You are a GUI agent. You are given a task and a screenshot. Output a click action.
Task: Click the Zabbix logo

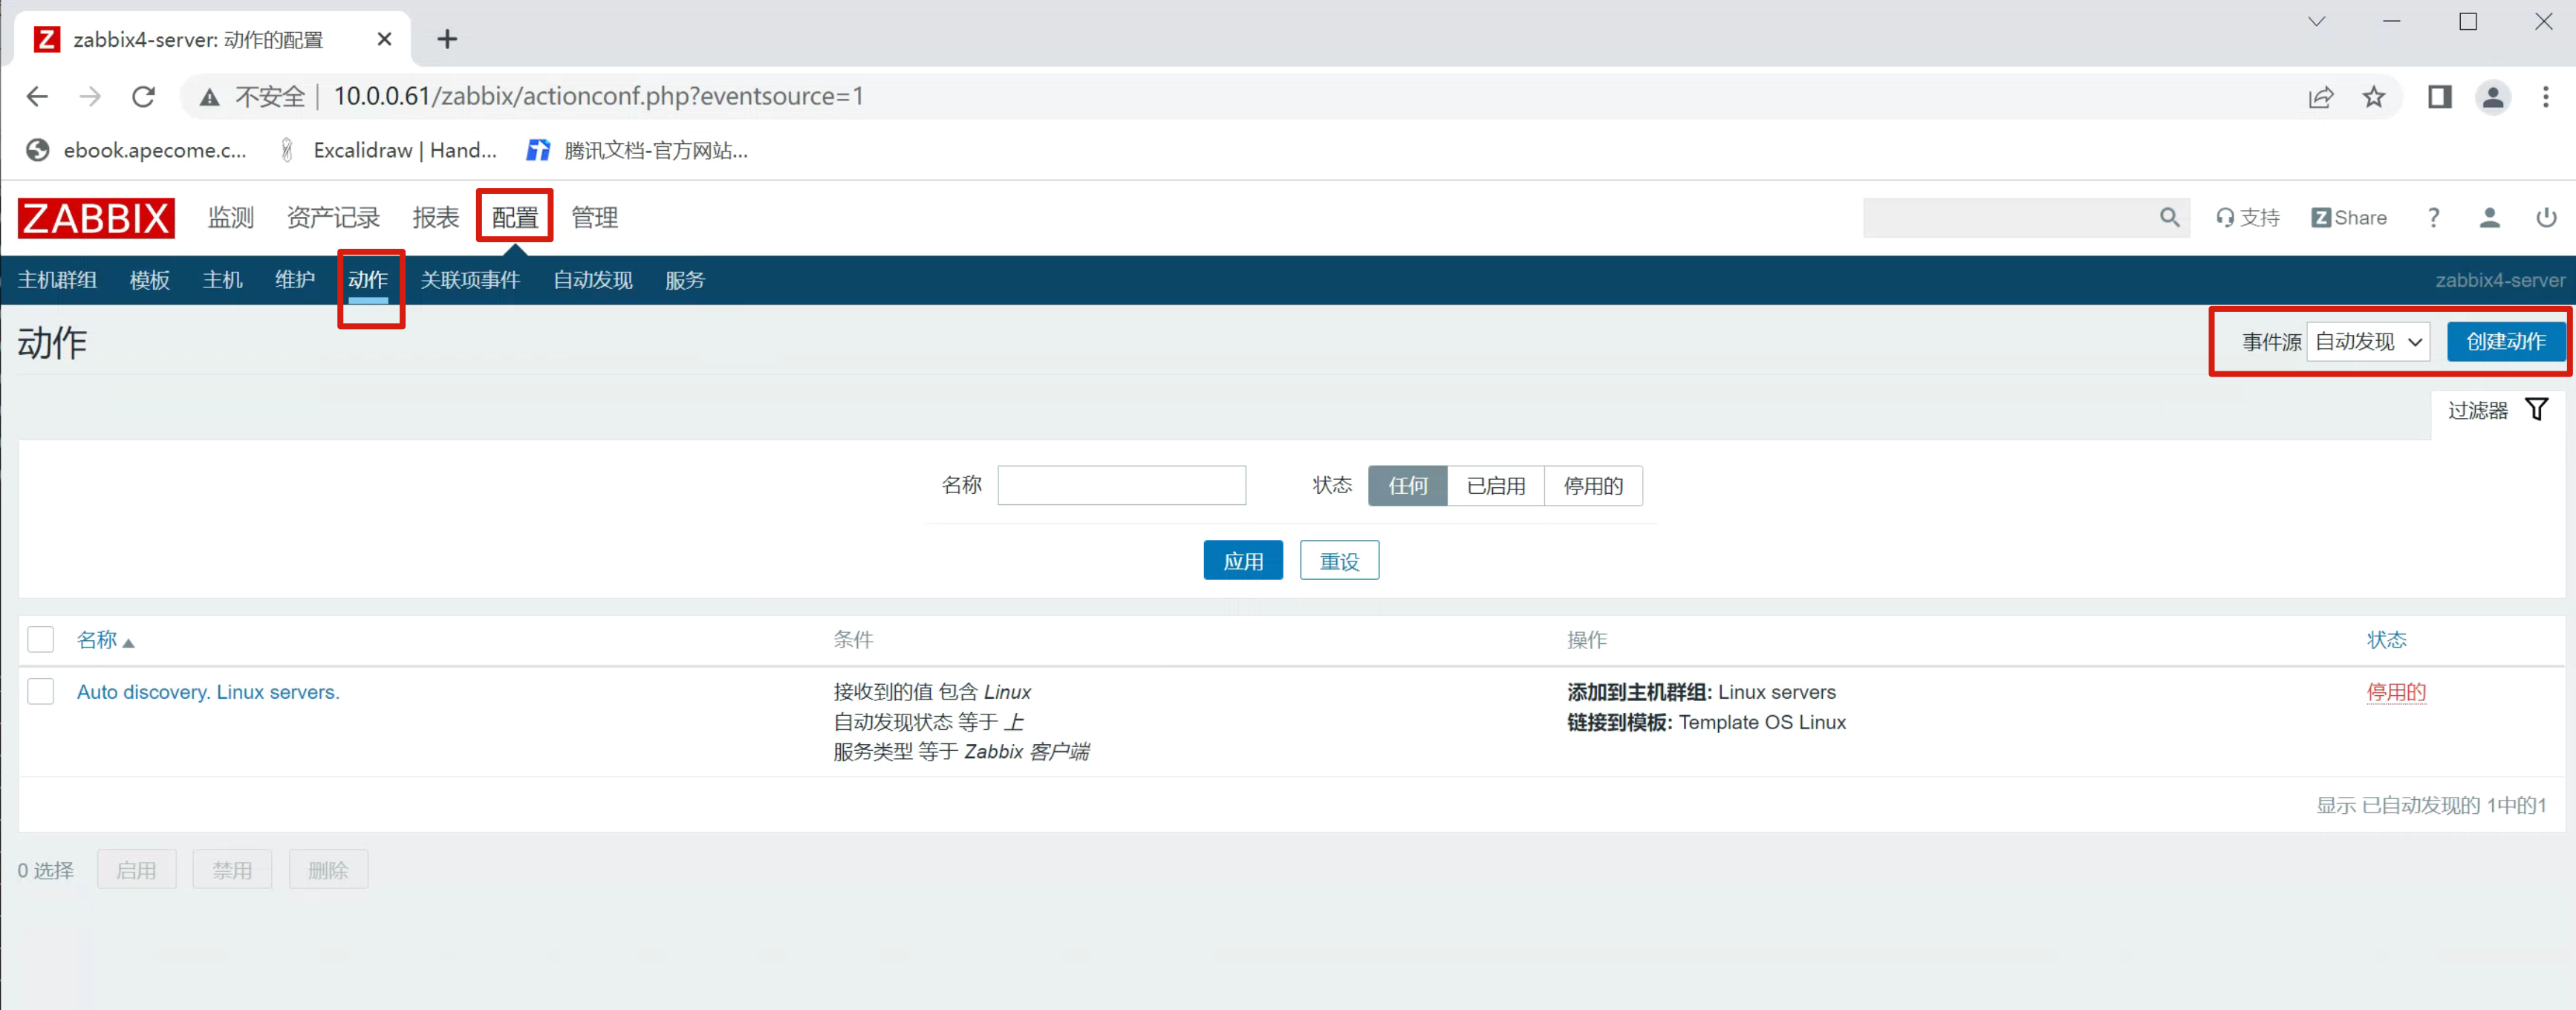pyautogui.click(x=96, y=218)
